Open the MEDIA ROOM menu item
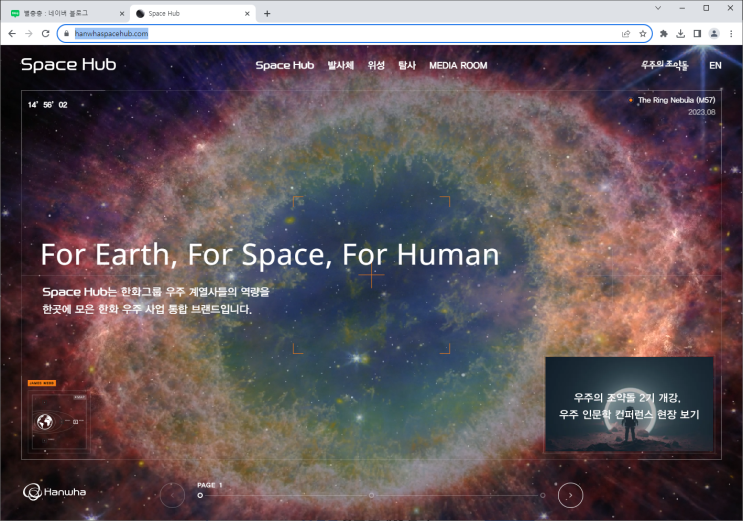 [x=458, y=65]
